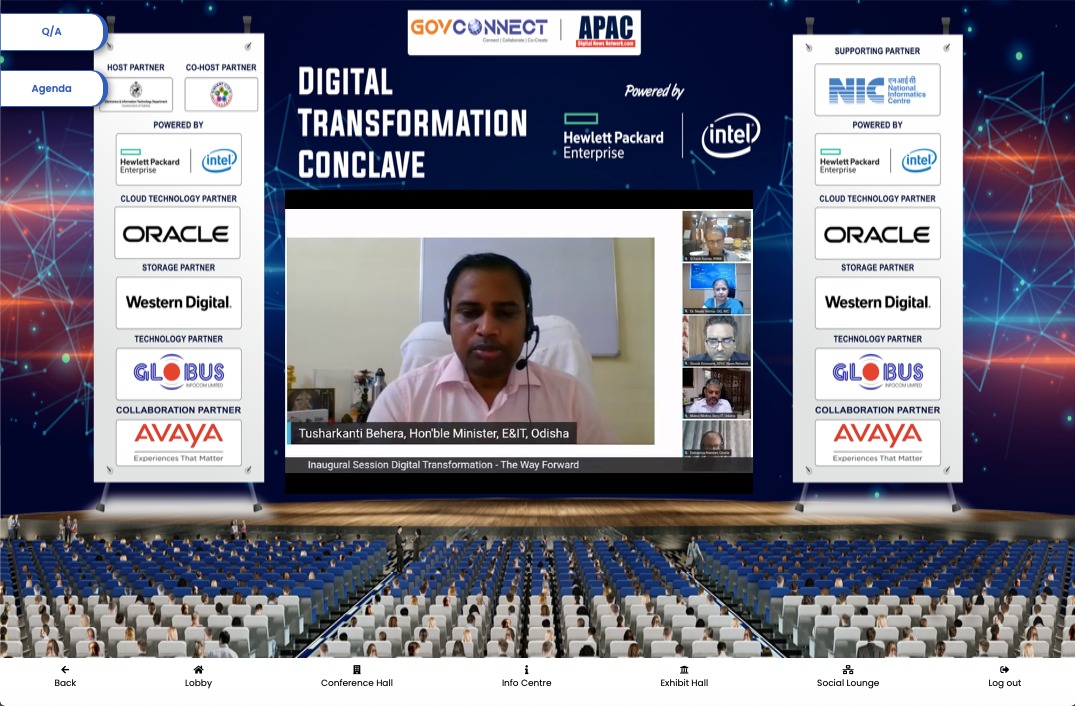Select second participant thumbnail with woman
Screen dimensions: 1075x706
[716, 289]
